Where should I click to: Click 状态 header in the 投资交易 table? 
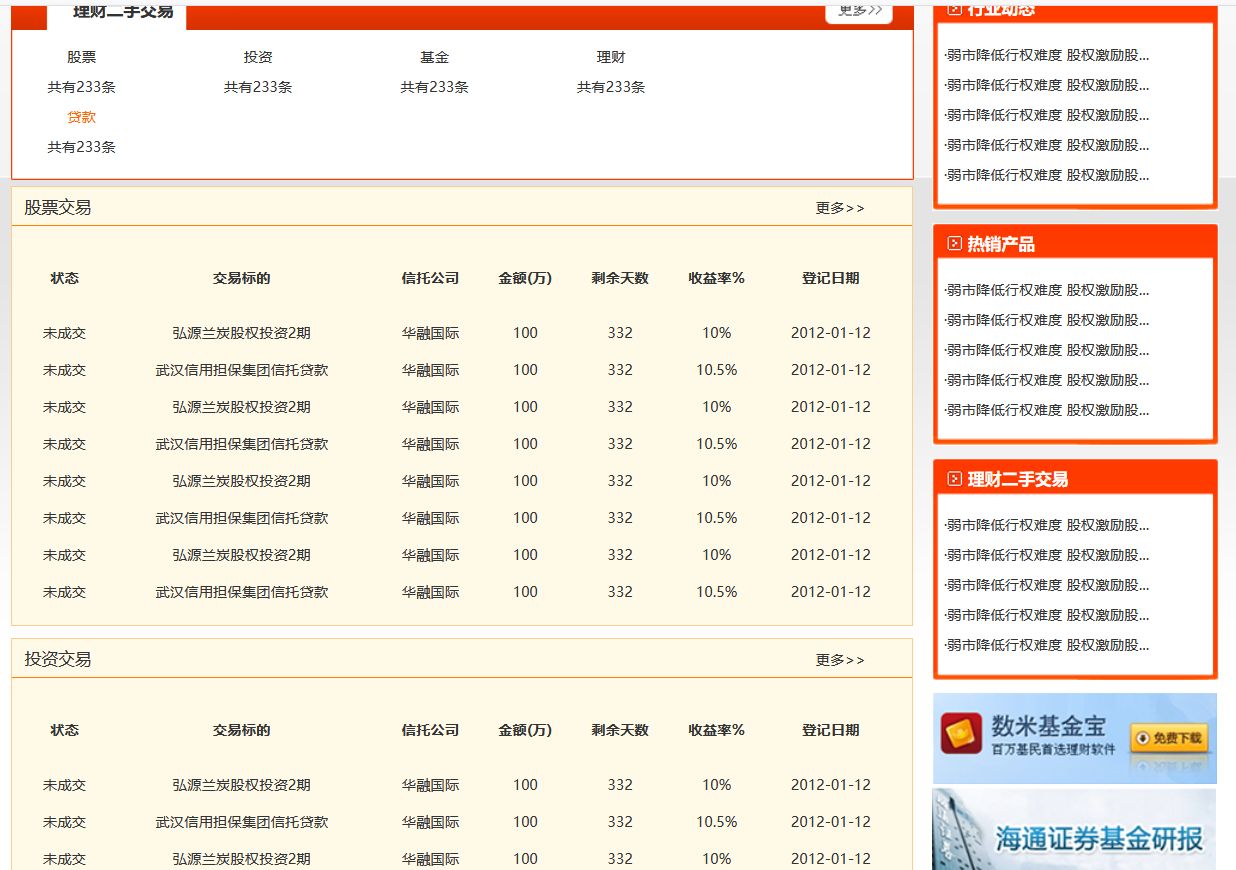click(x=65, y=730)
